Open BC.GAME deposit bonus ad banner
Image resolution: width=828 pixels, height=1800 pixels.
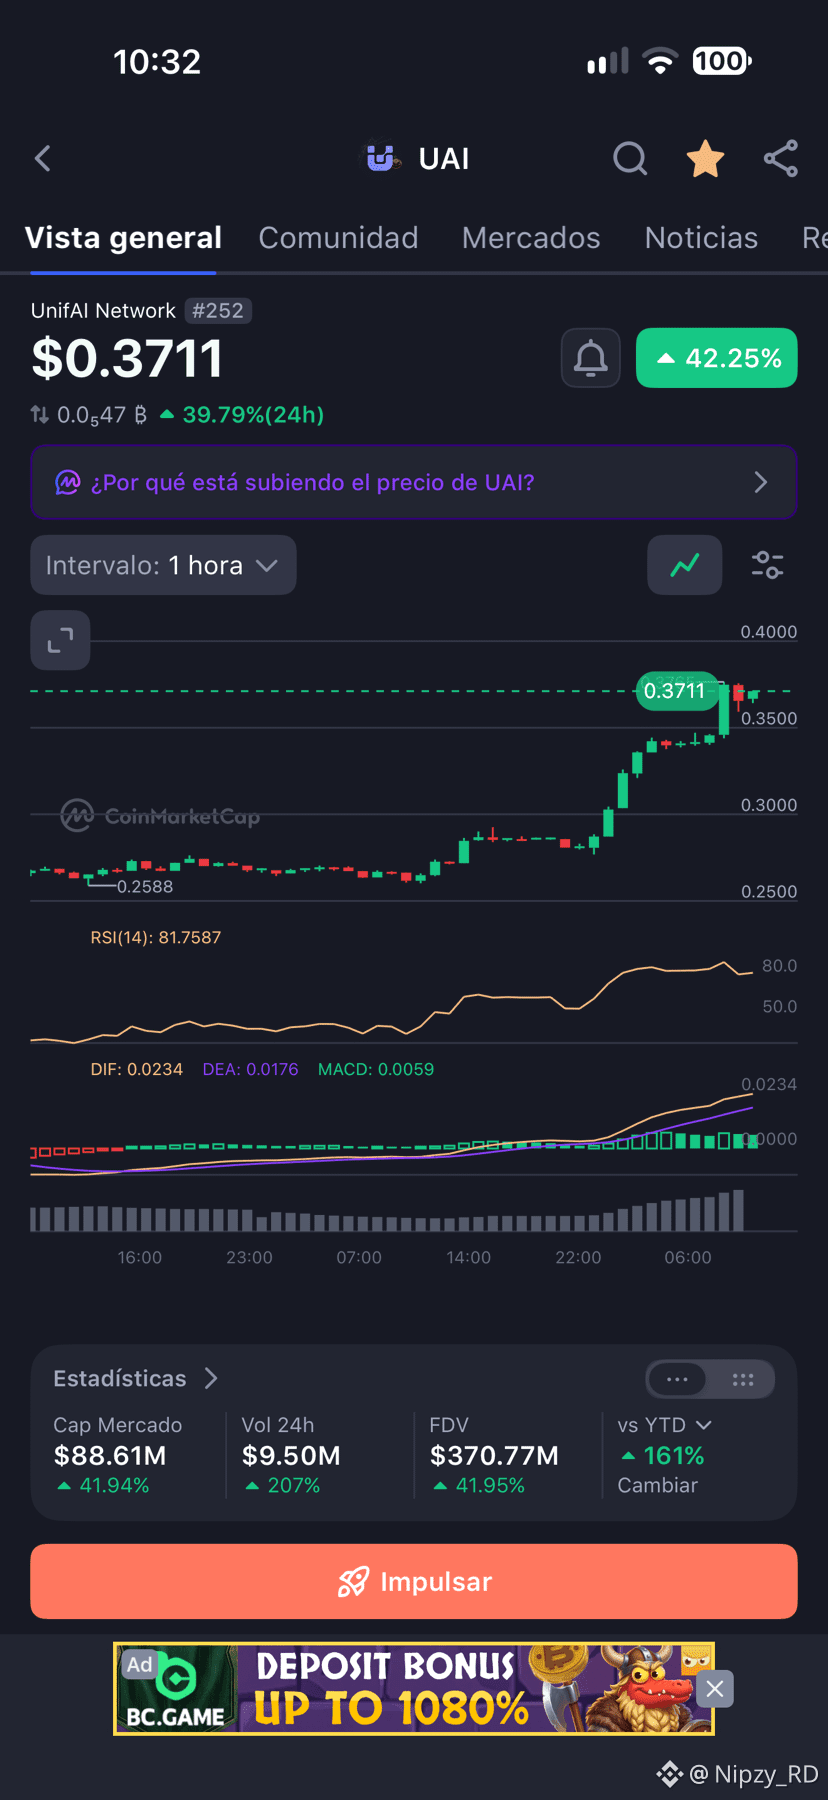pyautogui.click(x=414, y=1689)
